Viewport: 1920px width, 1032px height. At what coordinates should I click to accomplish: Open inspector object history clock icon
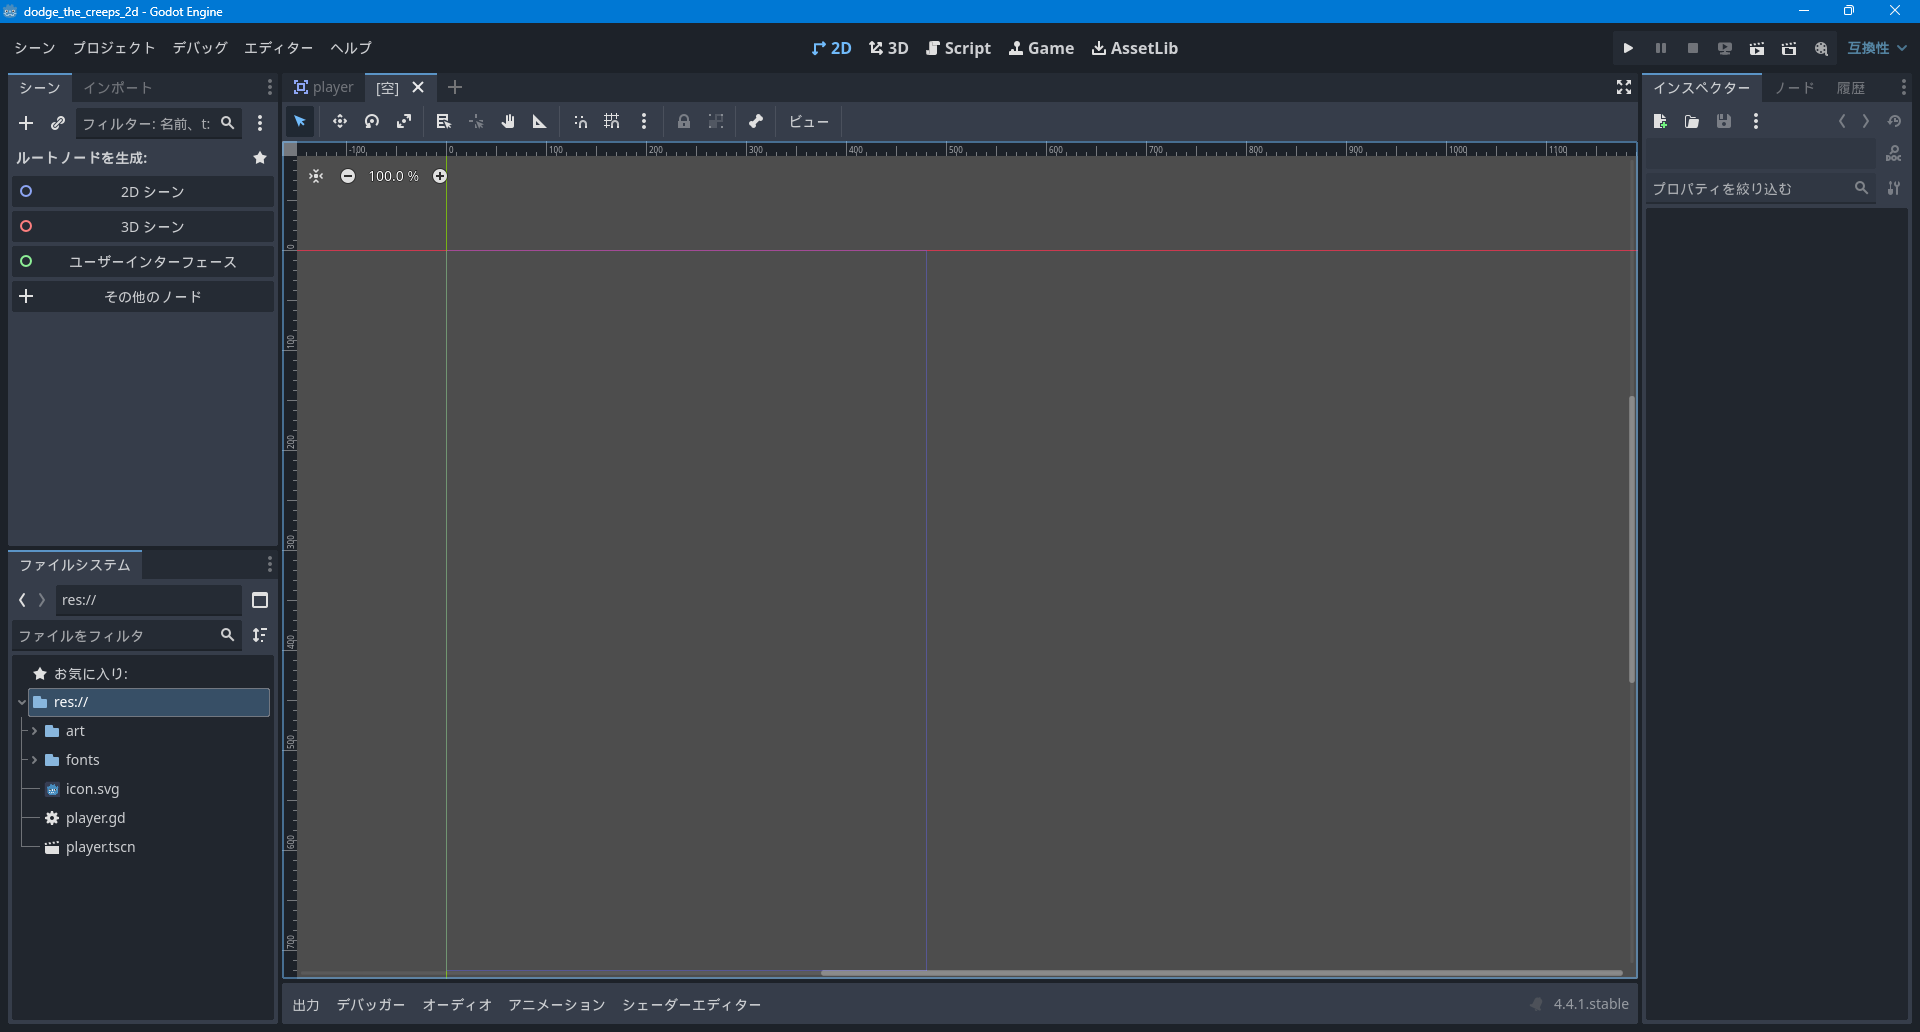(1894, 121)
